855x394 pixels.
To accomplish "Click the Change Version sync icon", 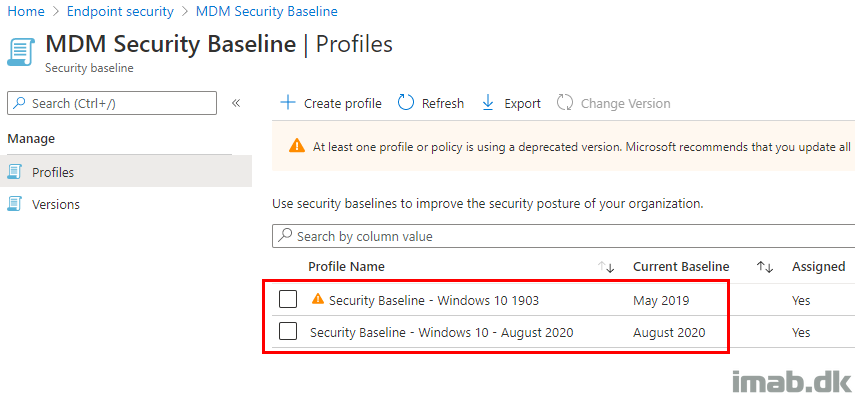I will 564,102.
